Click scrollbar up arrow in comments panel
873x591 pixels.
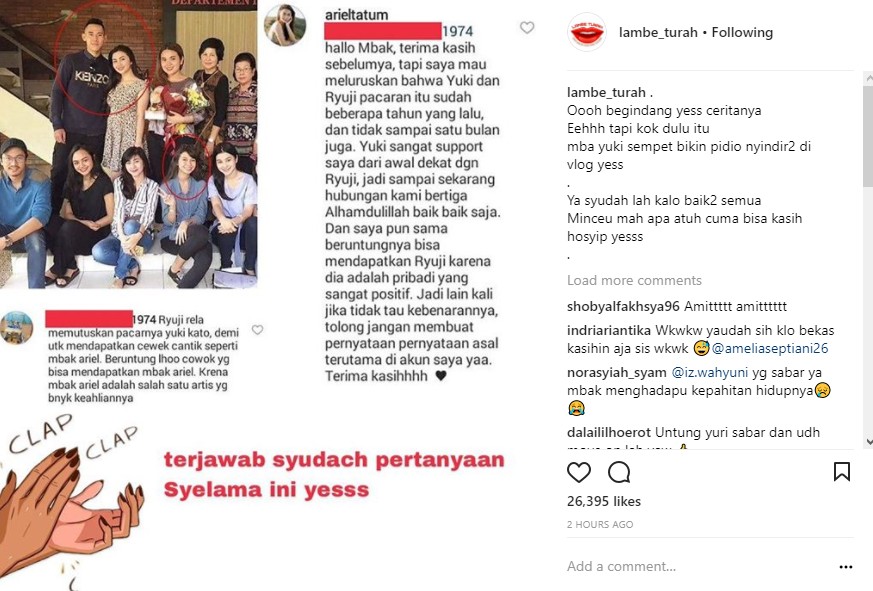[x=869, y=80]
